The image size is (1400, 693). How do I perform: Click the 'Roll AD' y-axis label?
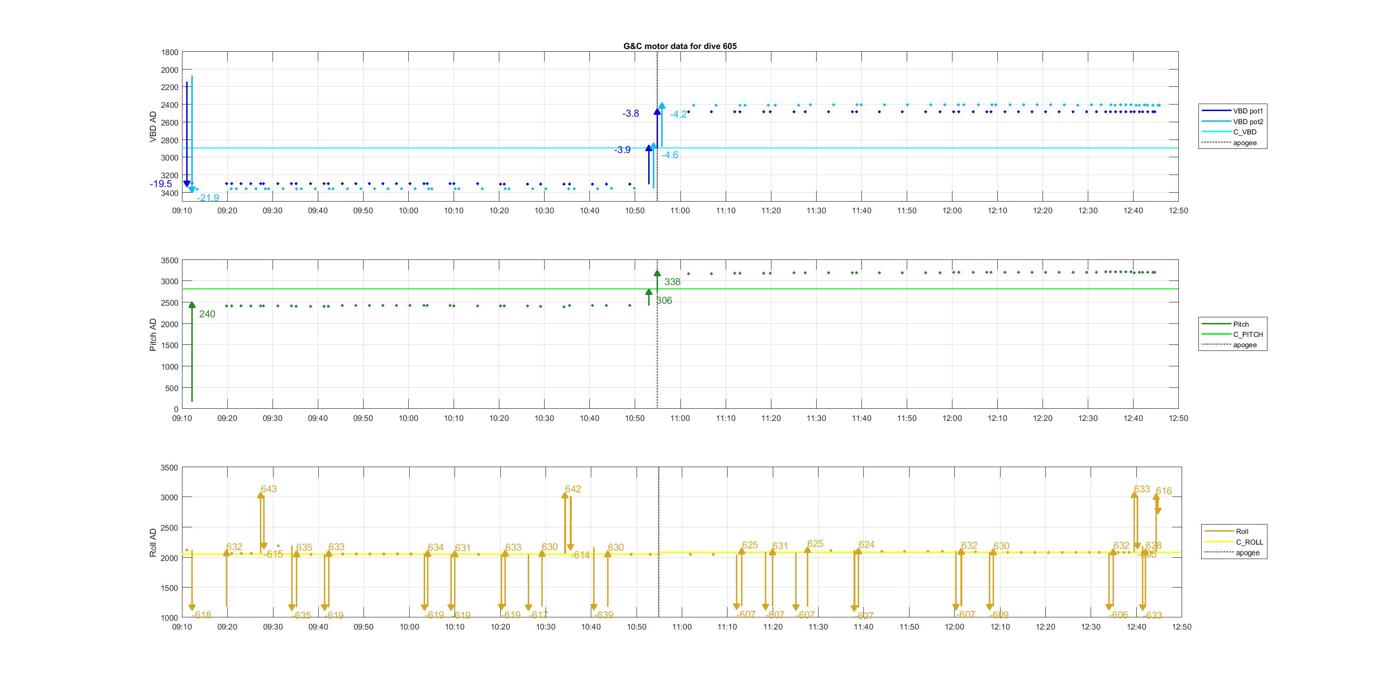pos(154,542)
